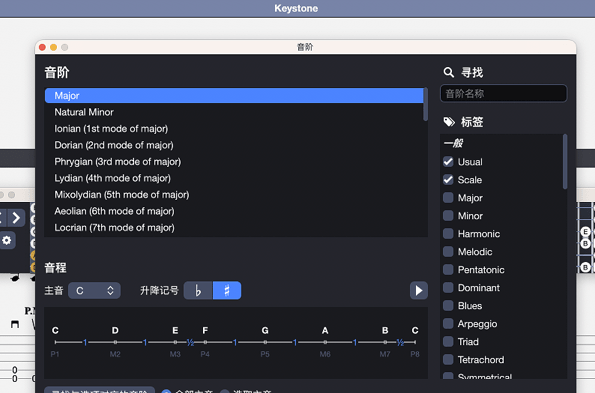Click the E note marker on background fretboard
The width and height of the screenshot is (595, 393).
585,232
